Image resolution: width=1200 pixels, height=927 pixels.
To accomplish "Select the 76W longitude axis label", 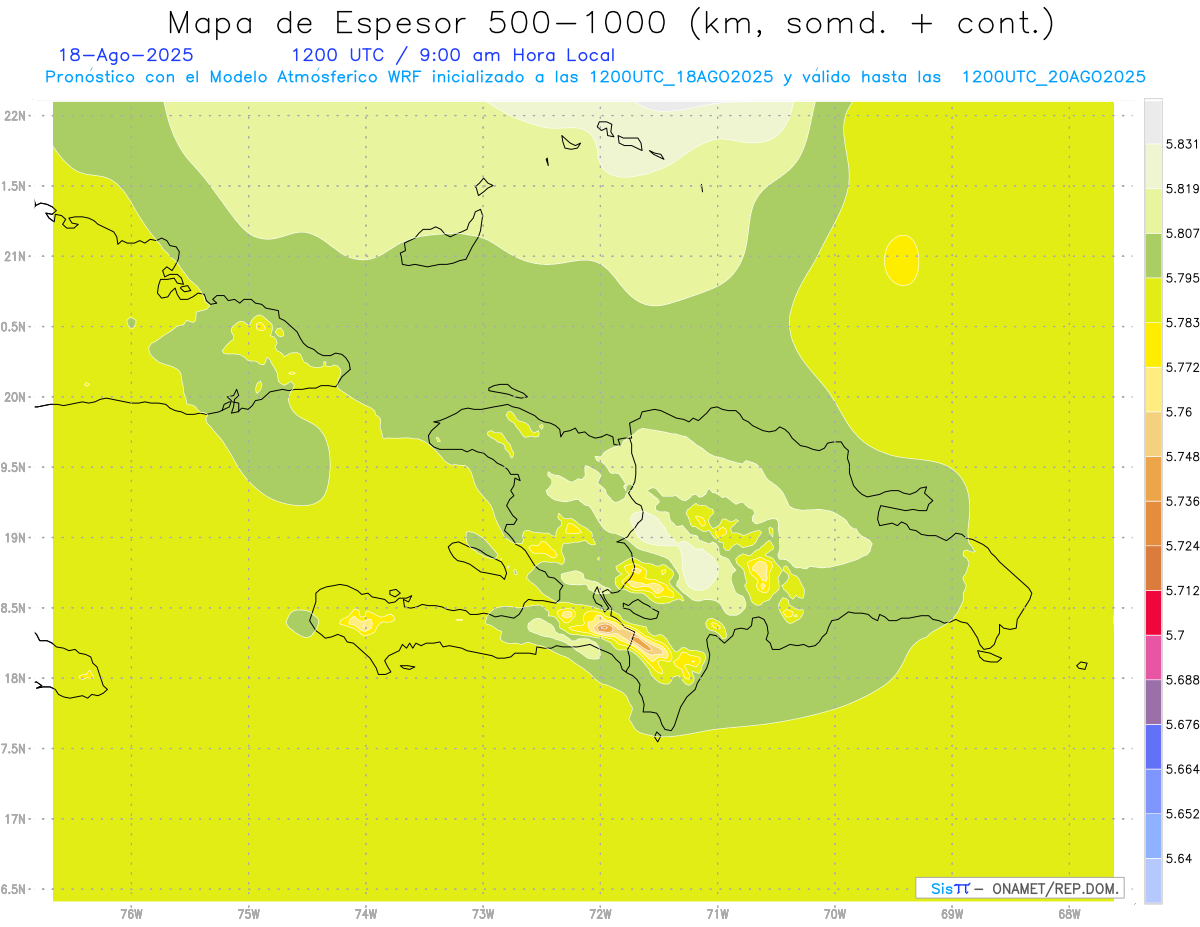I will coord(131,913).
